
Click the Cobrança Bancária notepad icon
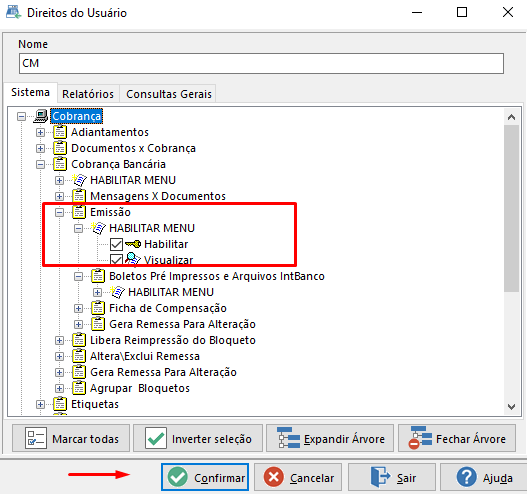tap(60, 164)
